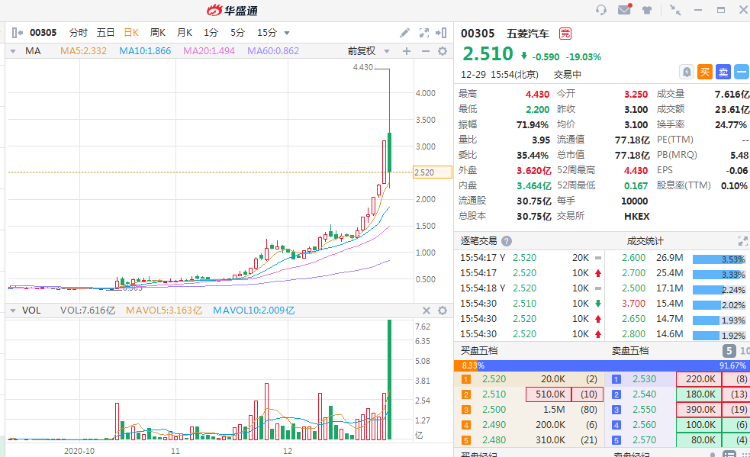Image resolution: width=750 pixels, height=457 pixels.
Task: Collapse the VOL indicator triangle
Action: click(13, 311)
